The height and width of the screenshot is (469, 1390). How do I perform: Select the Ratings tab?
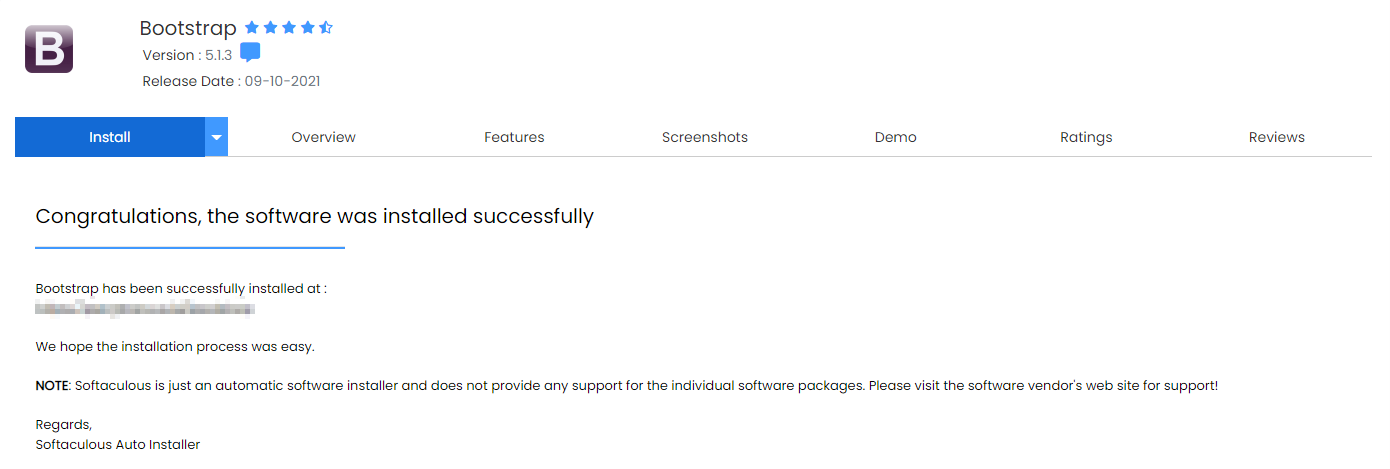point(1086,137)
